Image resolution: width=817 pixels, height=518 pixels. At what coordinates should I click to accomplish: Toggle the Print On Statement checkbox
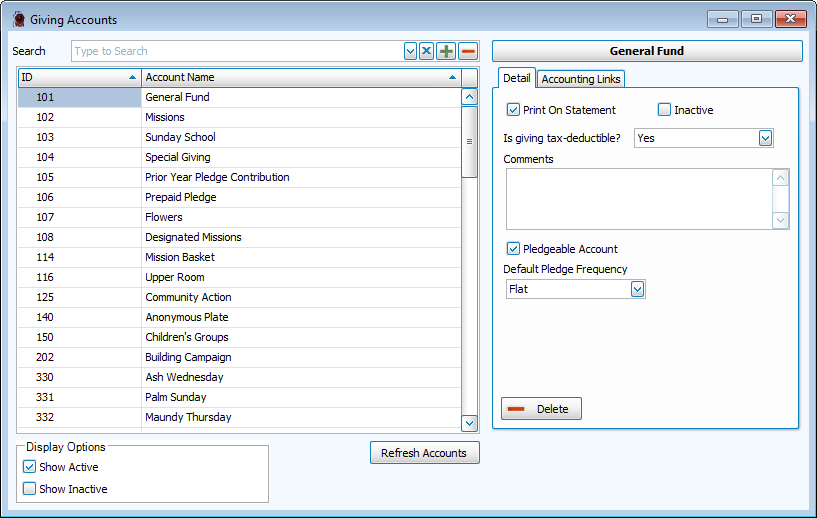point(513,110)
